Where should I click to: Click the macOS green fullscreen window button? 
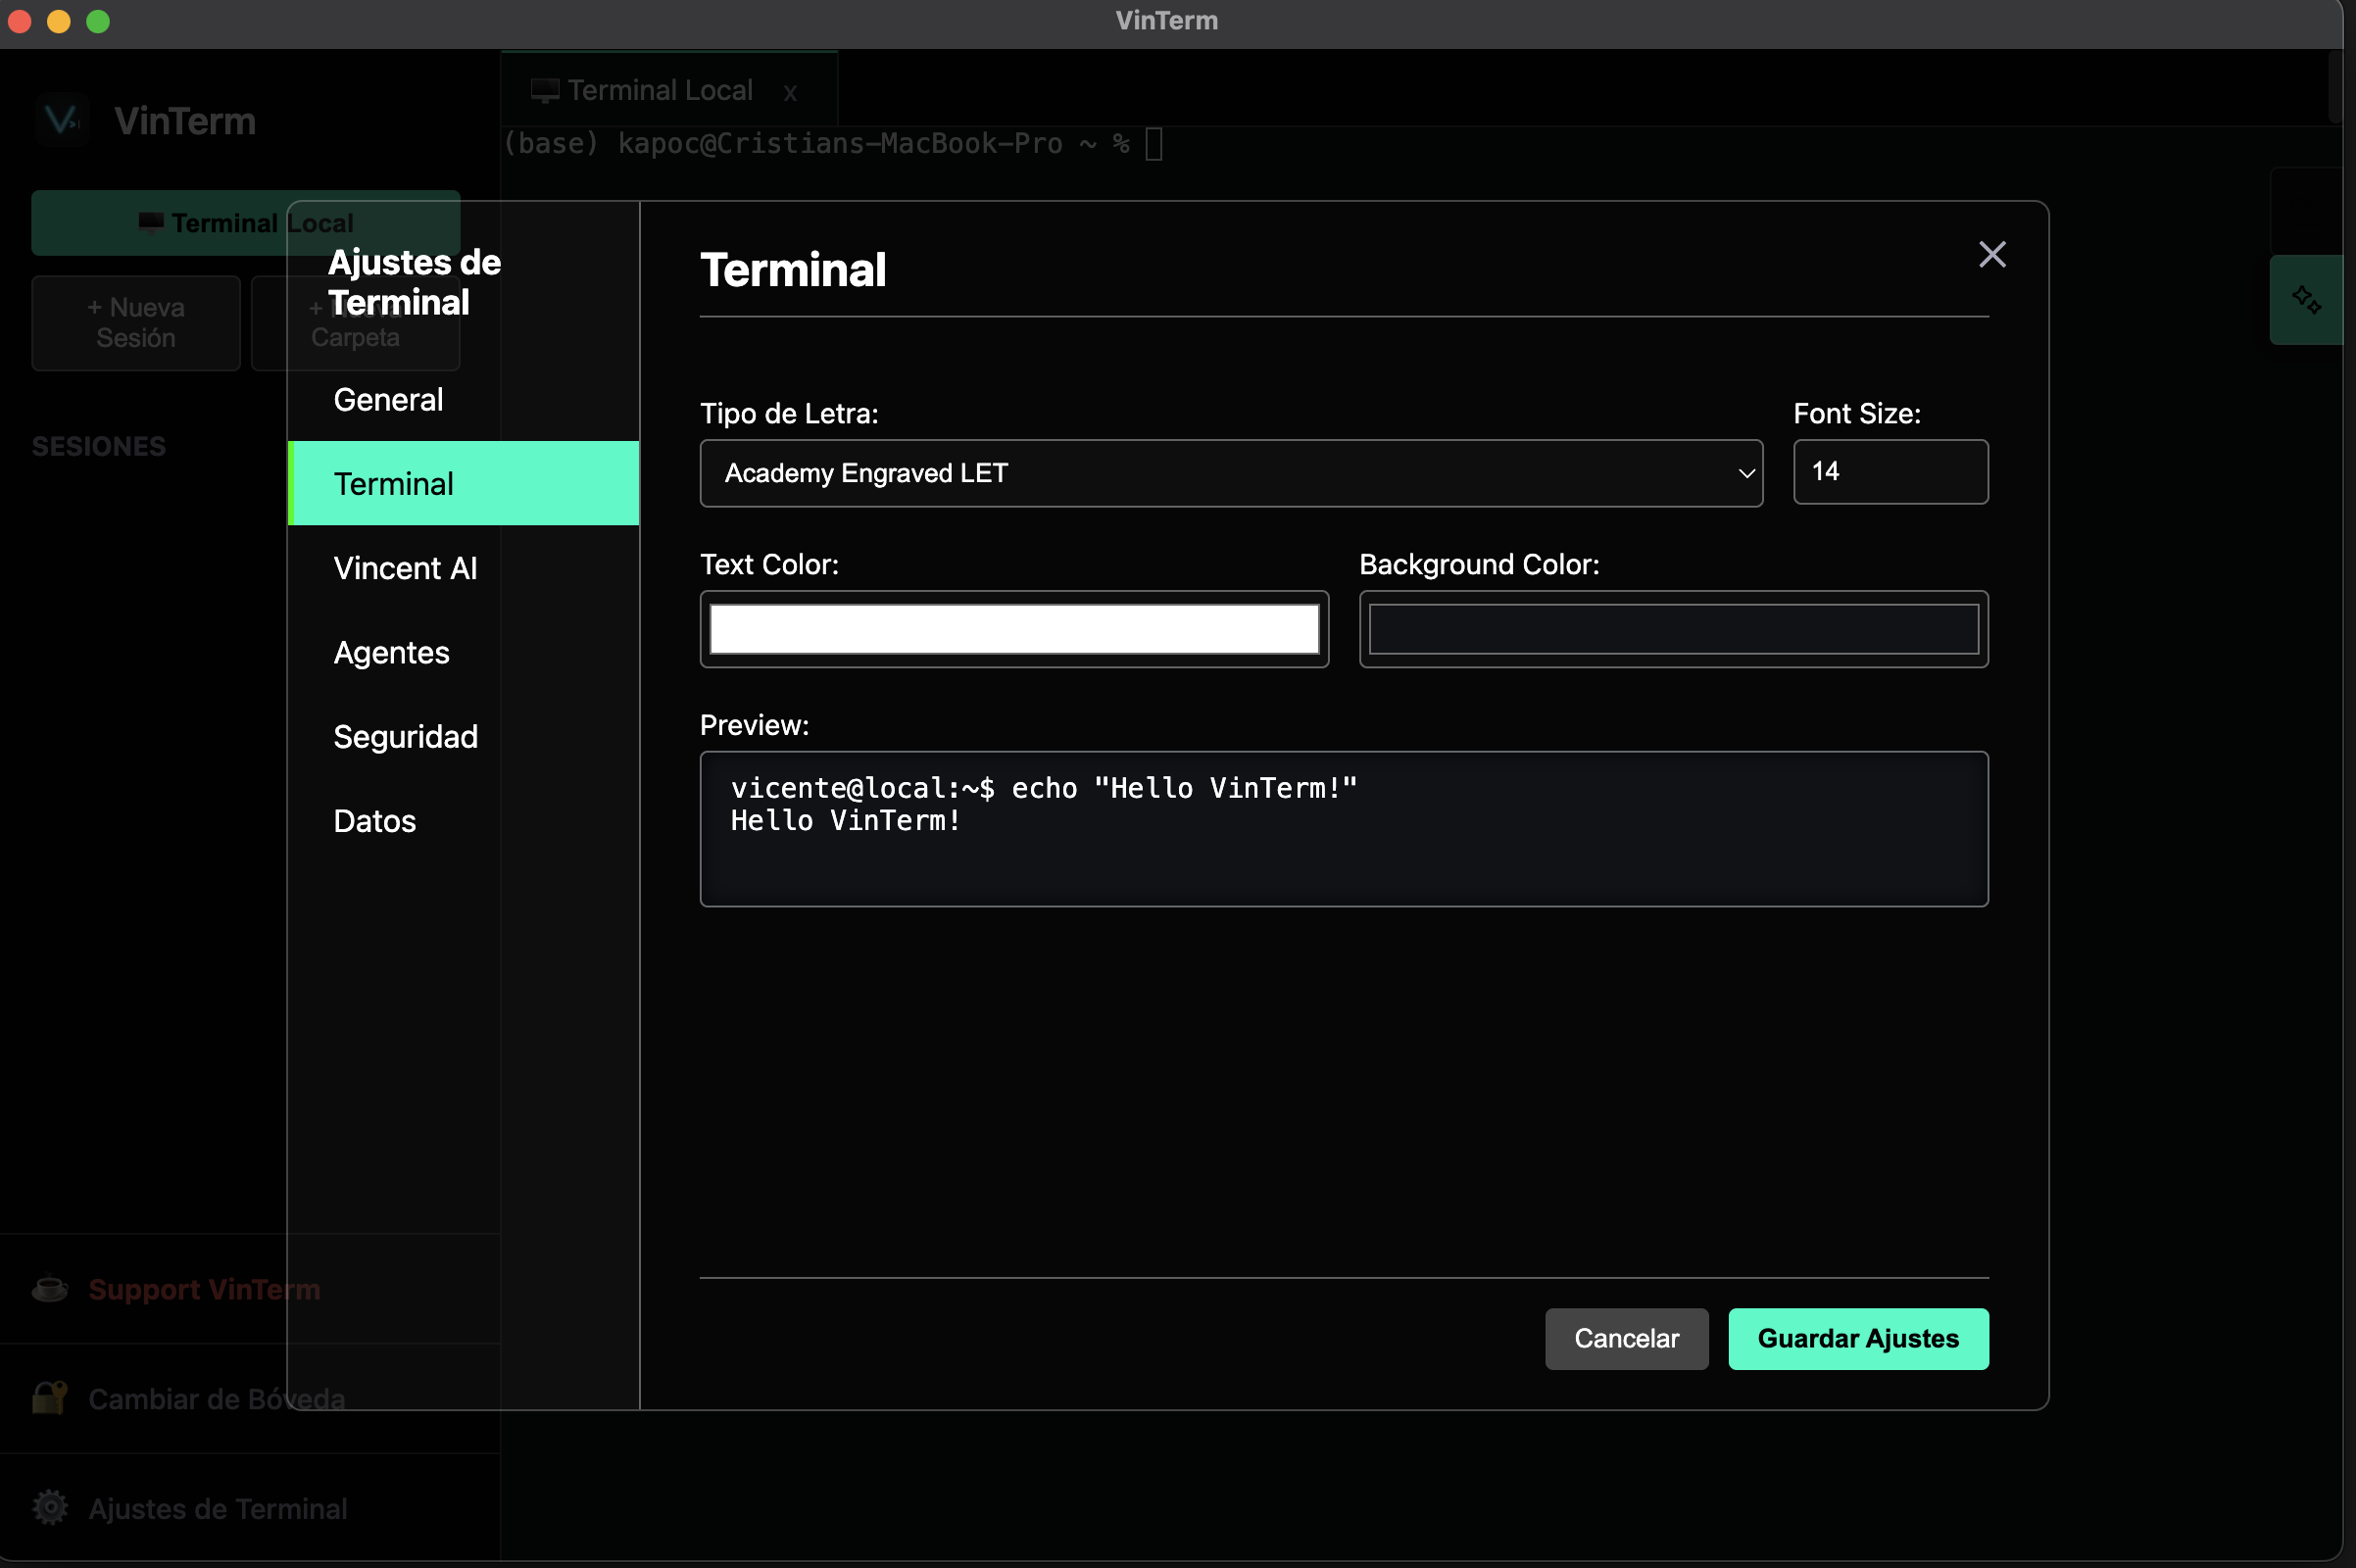[x=98, y=21]
